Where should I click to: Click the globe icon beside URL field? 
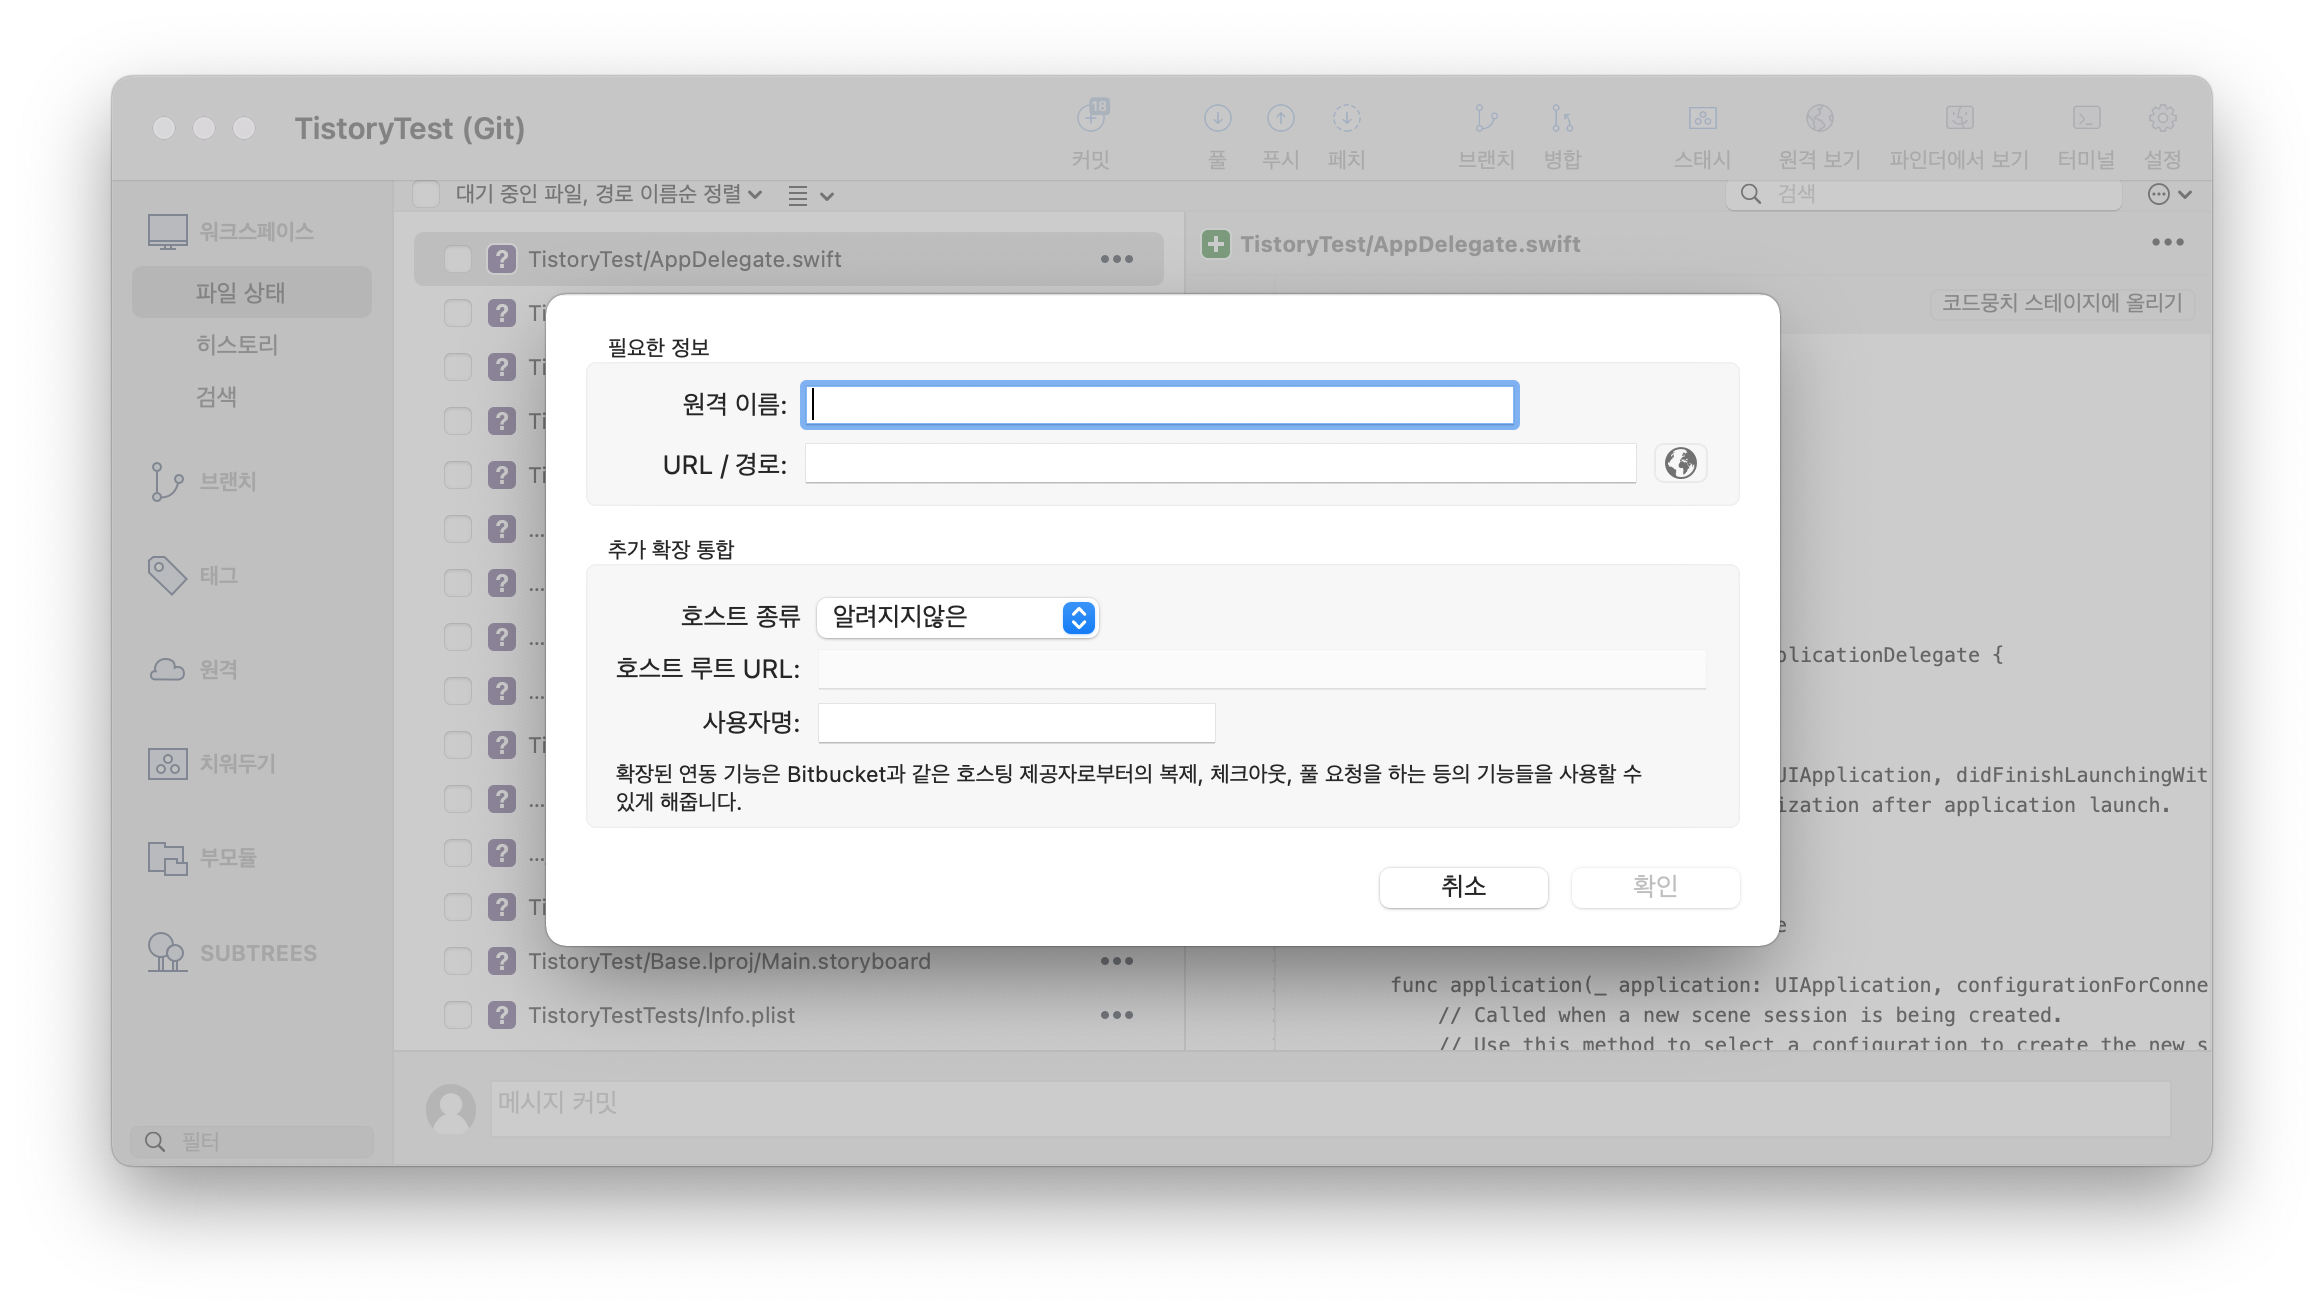(x=1680, y=463)
